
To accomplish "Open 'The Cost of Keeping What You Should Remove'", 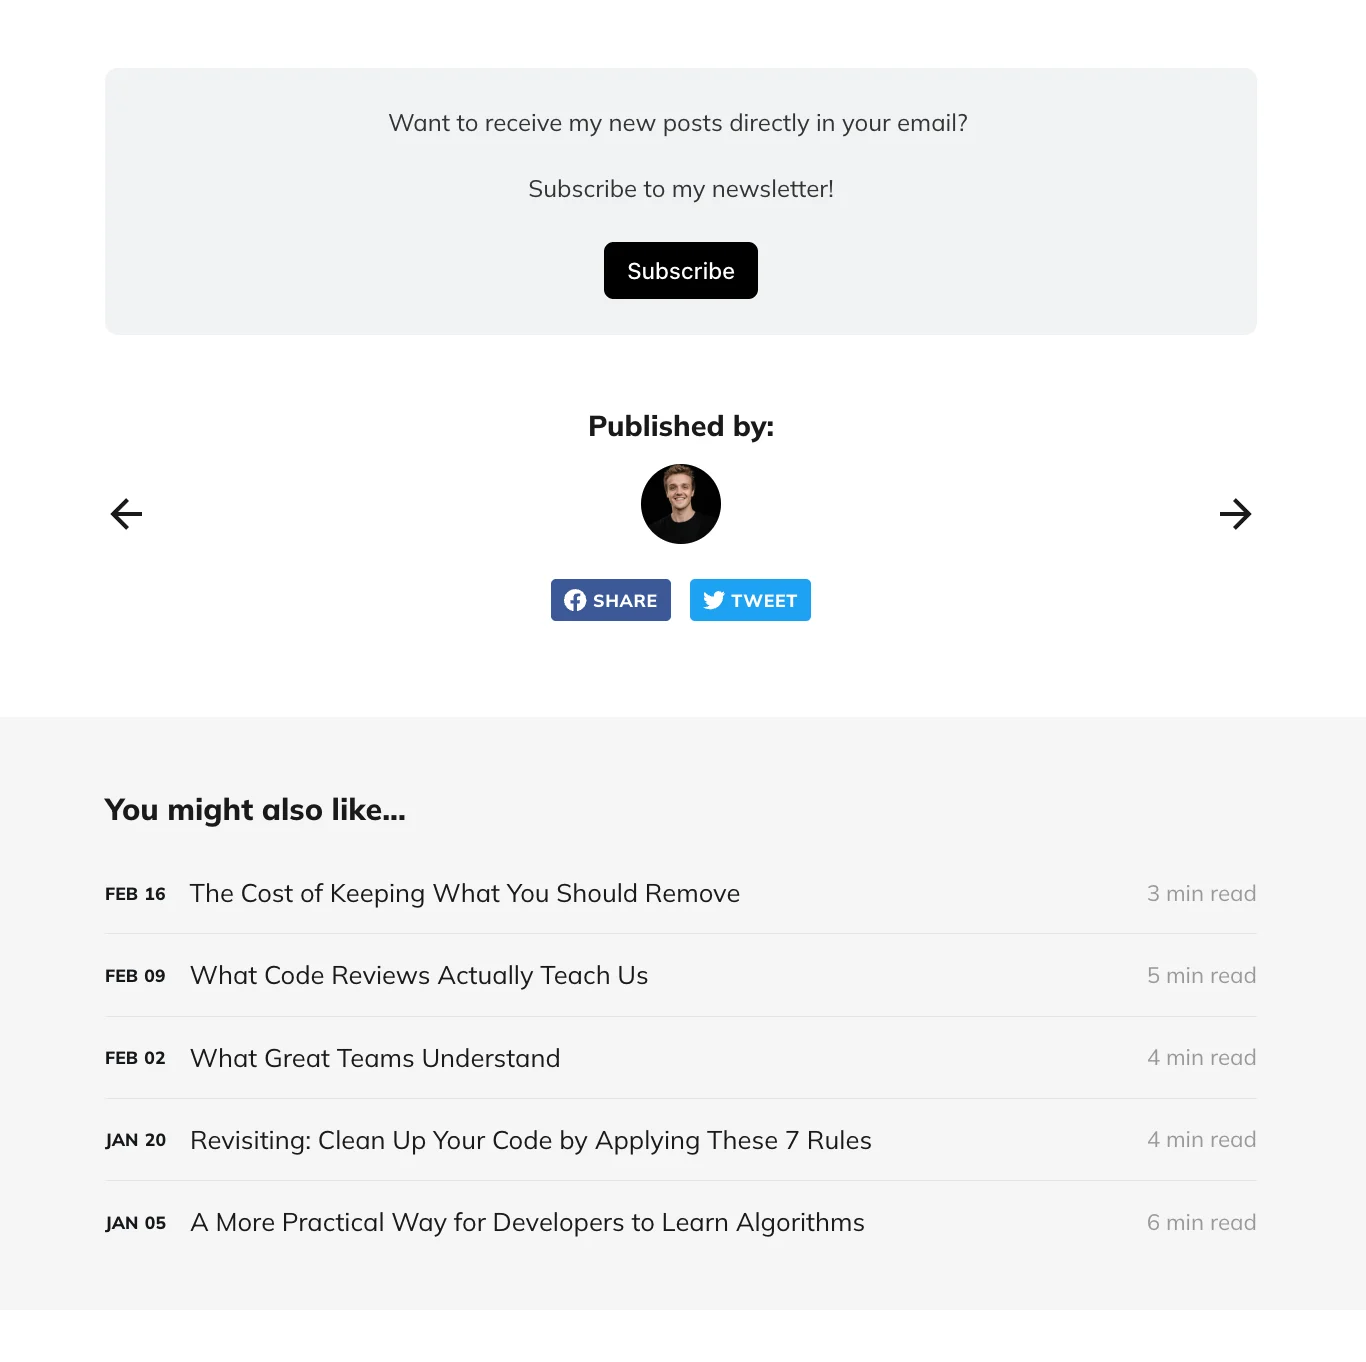I will click(x=464, y=893).
